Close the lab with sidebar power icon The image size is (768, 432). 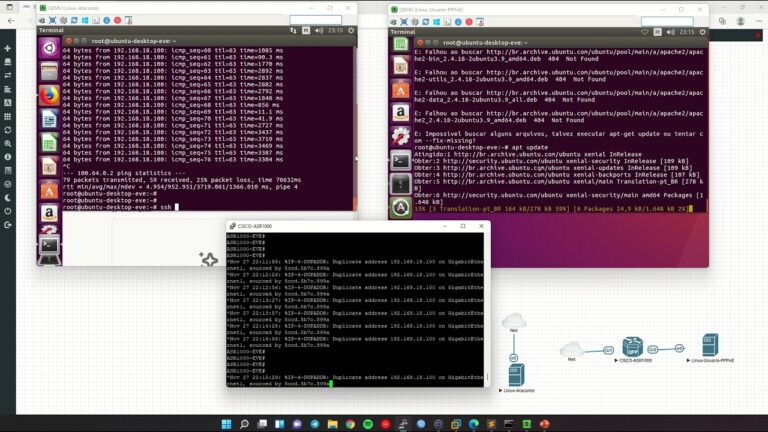[x=7, y=211]
